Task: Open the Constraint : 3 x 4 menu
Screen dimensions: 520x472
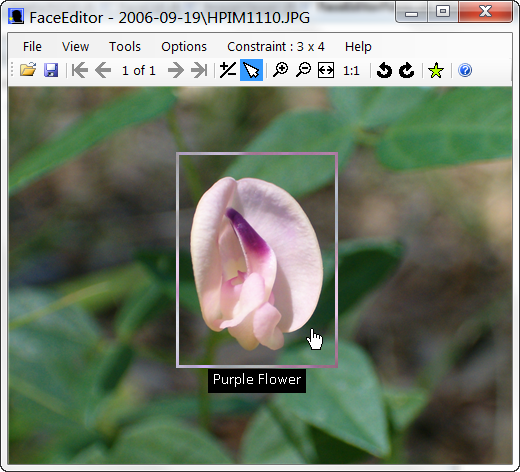Action: 276,46
